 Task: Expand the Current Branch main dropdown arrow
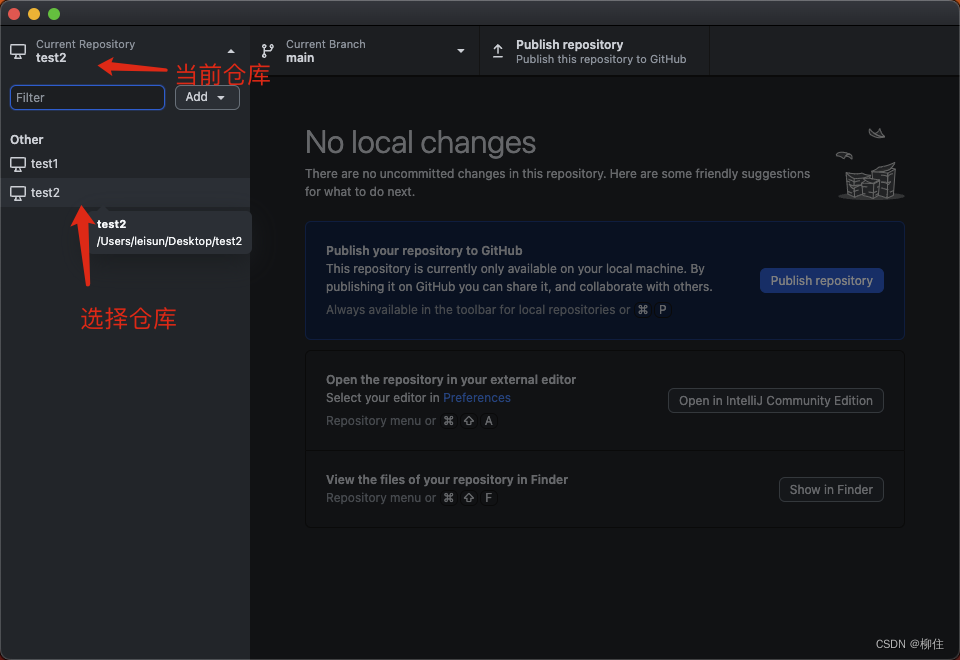(x=461, y=51)
